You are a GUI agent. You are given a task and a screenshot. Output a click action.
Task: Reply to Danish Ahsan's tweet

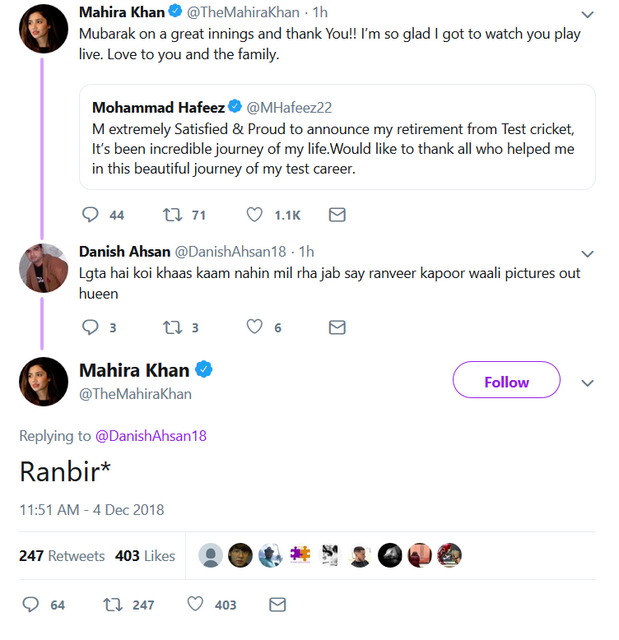(x=91, y=327)
